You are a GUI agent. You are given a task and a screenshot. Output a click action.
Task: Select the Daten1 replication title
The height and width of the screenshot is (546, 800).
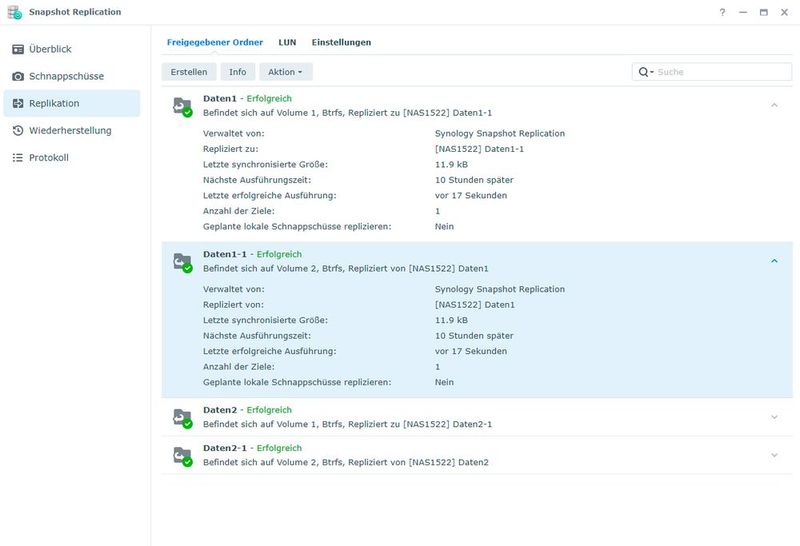pyautogui.click(x=220, y=98)
